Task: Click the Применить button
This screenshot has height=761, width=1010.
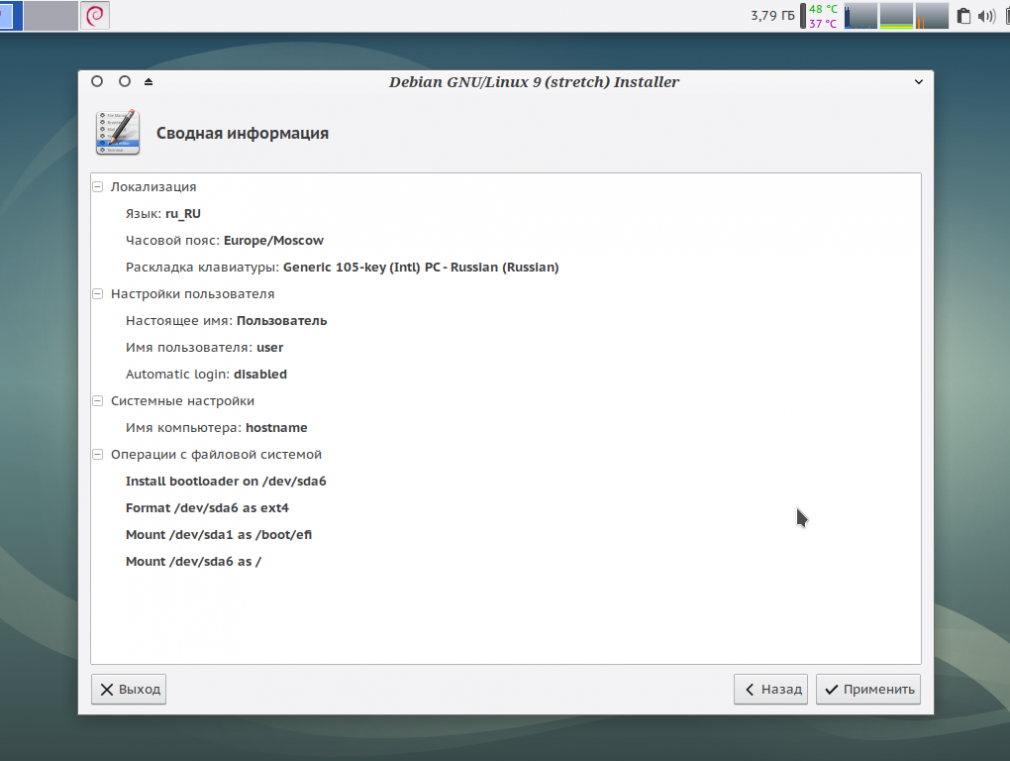Action: (x=868, y=689)
